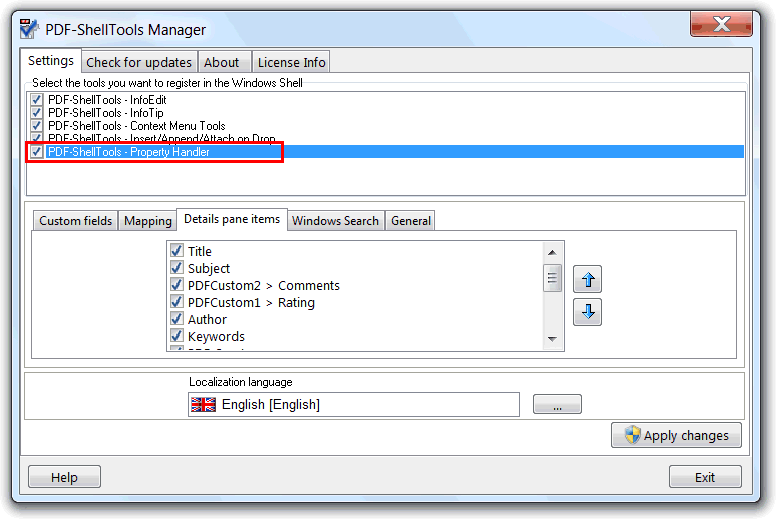Screen dimensions: 776x519
Task: Toggle the Context Menu Tools checkbox
Action: [37, 126]
